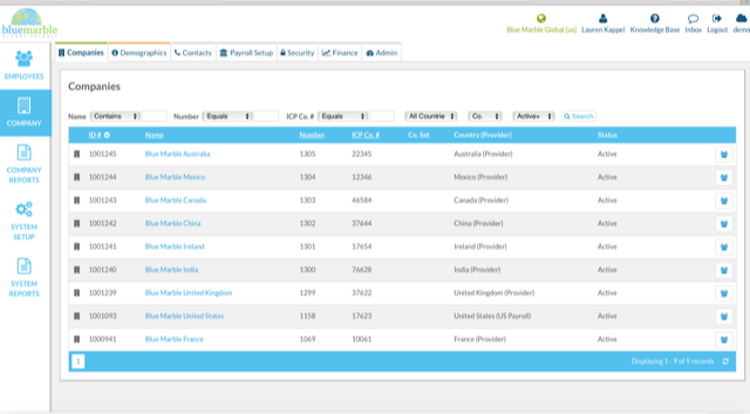Sort by ID # column header

[x=95, y=135]
